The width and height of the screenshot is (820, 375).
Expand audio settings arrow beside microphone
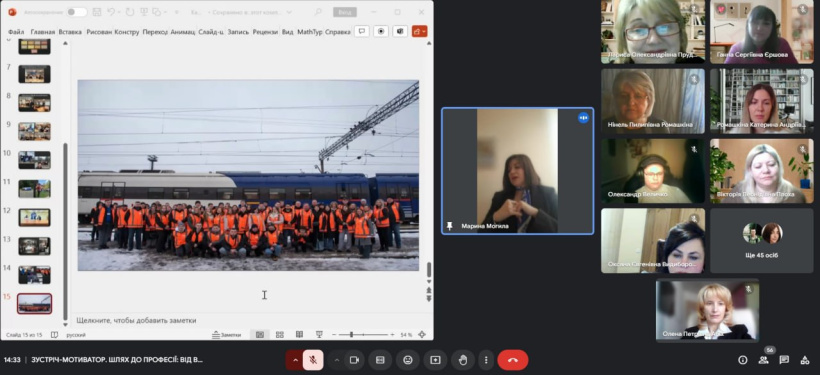click(294, 360)
